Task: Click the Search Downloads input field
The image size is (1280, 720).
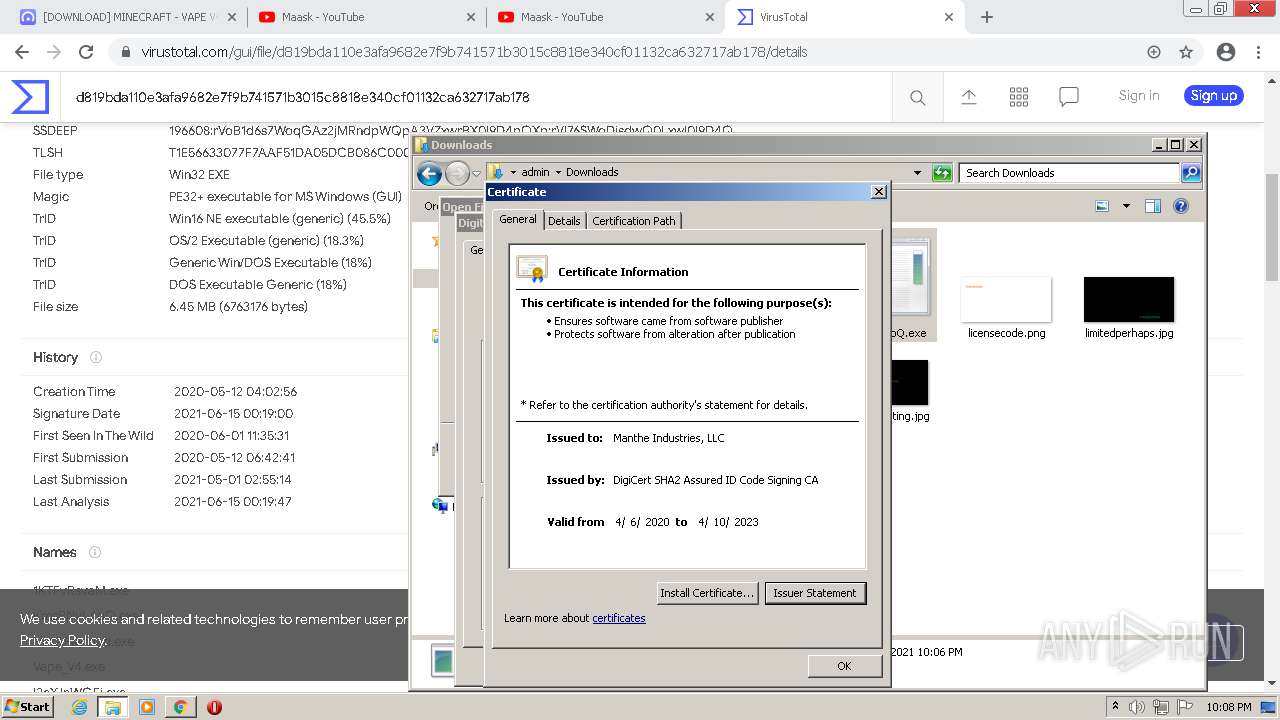Action: [x=1069, y=173]
